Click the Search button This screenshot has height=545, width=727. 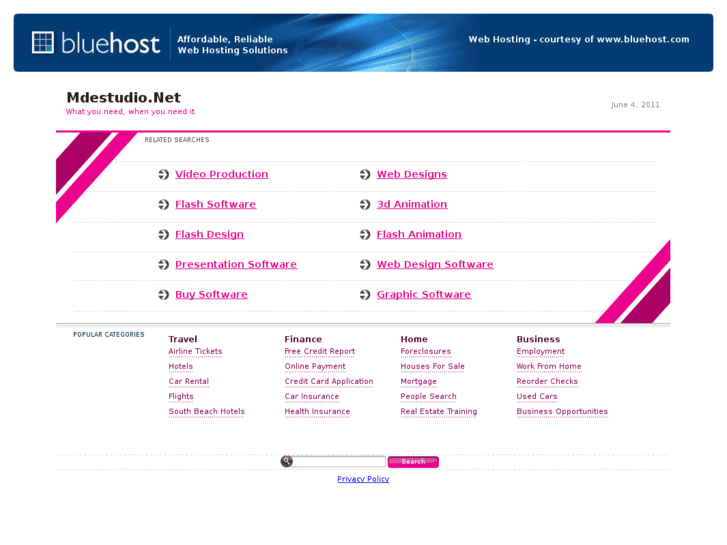(x=413, y=462)
